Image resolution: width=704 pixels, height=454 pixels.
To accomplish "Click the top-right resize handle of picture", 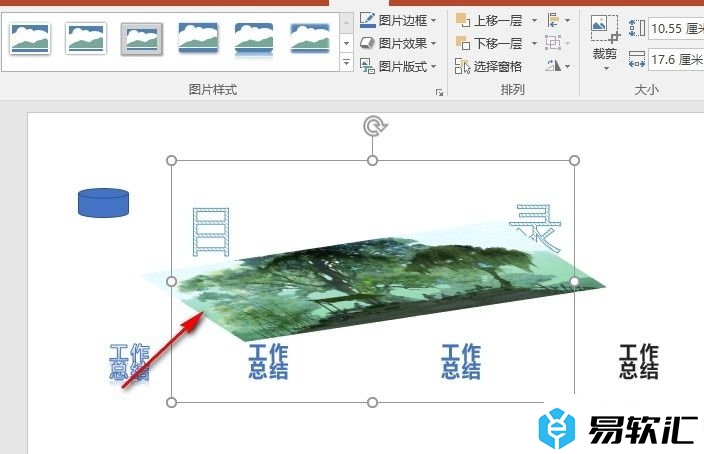I will [x=574, y=160].
